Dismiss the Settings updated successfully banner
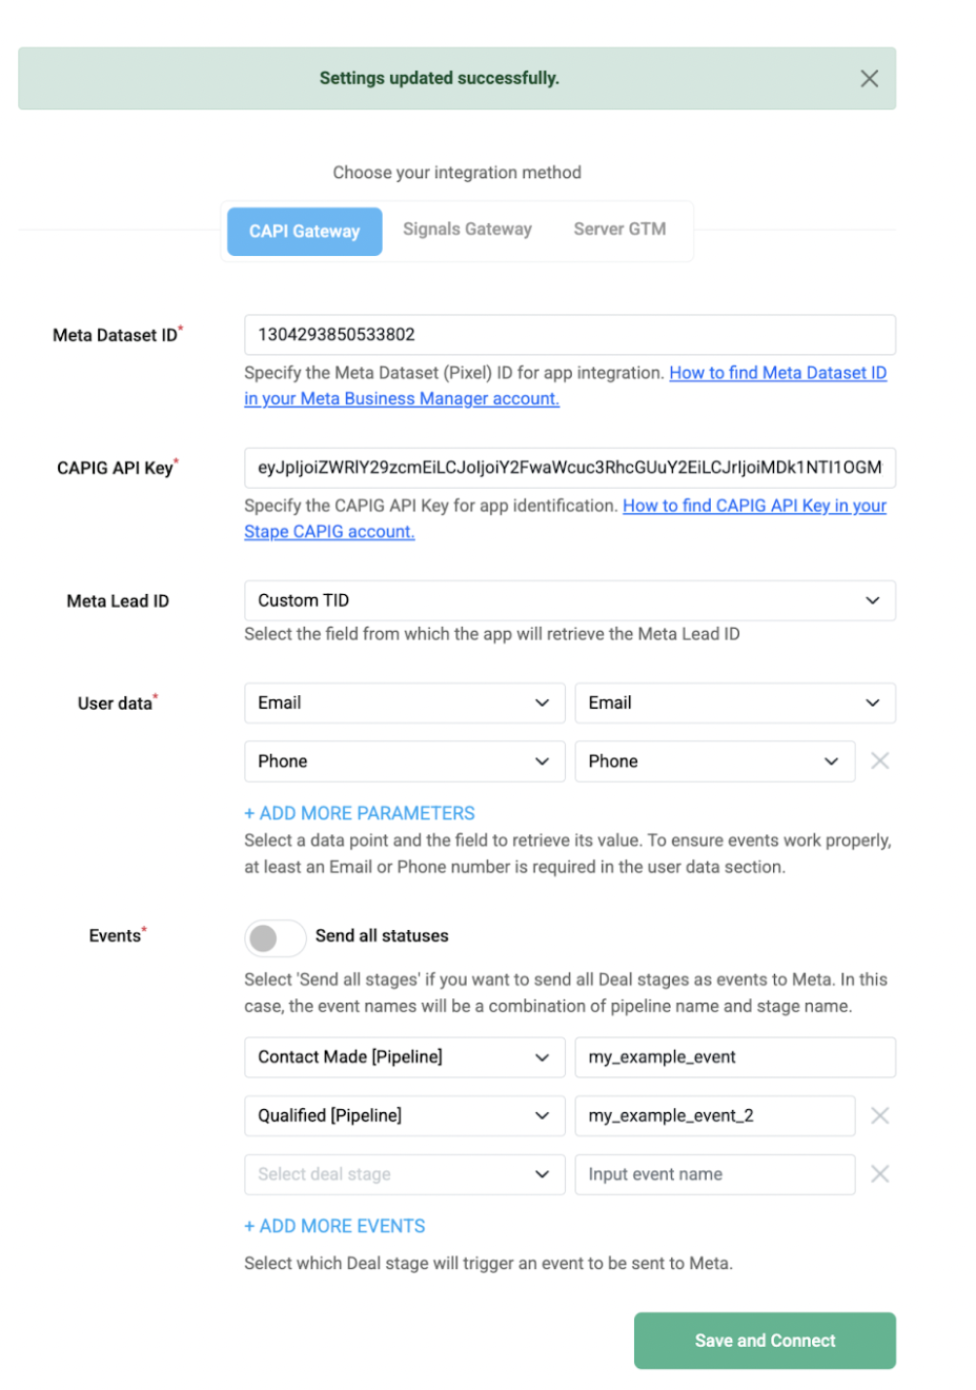This screenshot has width=976, height=1390. (x=869, y=78)
